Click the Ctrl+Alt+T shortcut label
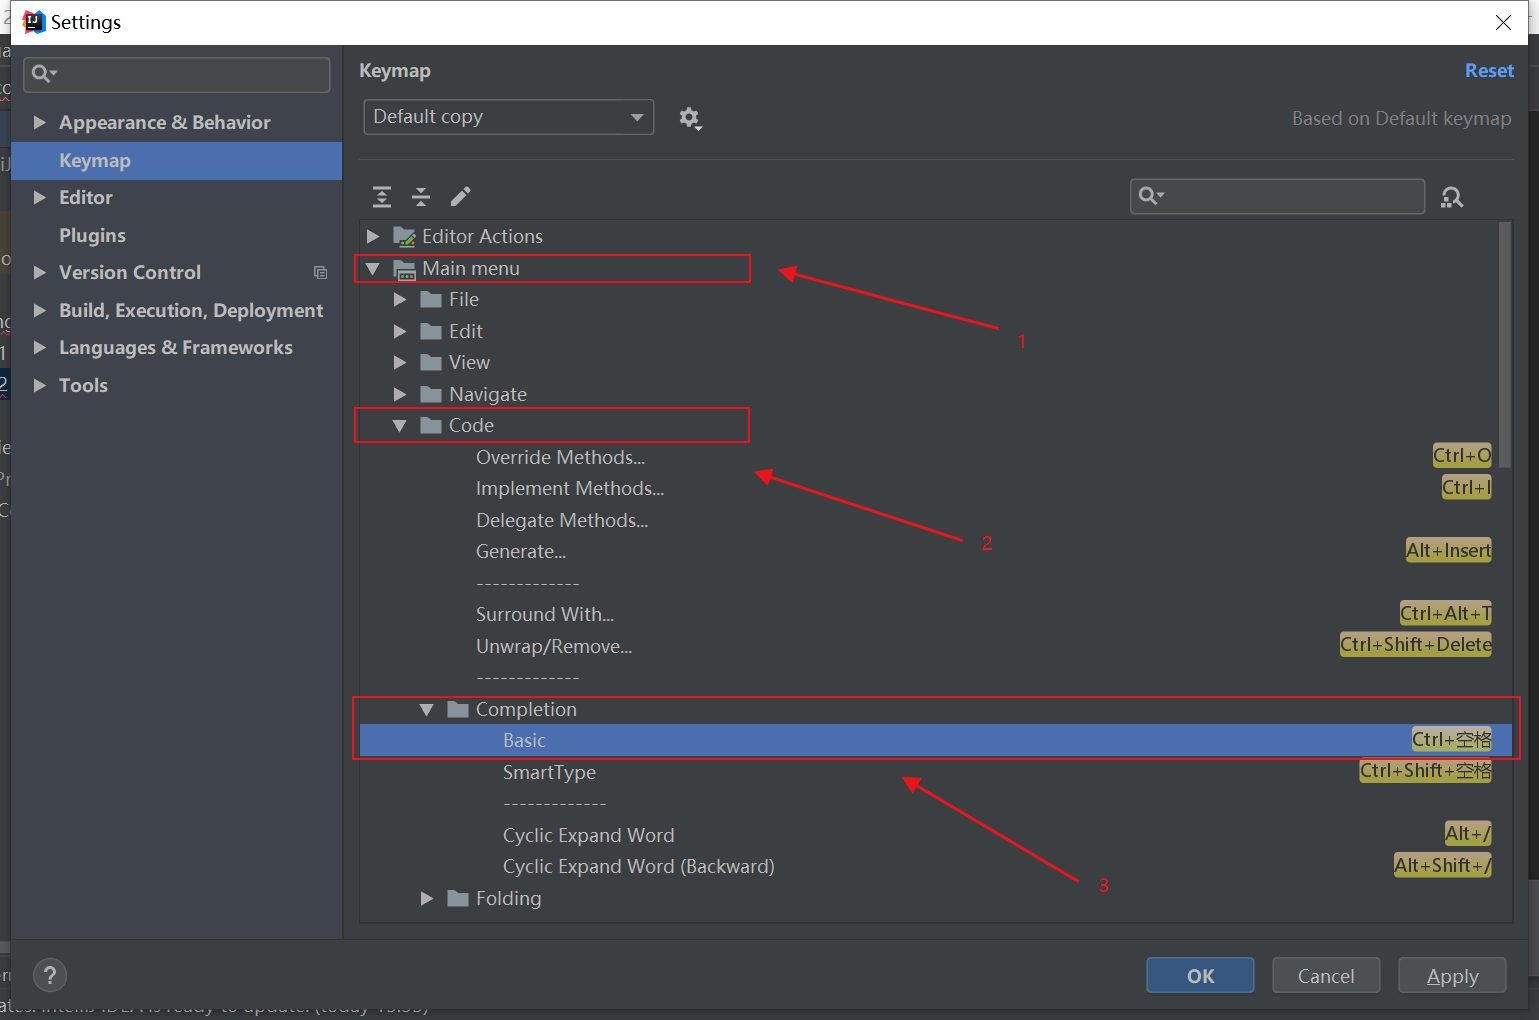This screenshot has width=1539, height=1020. click(1445, 614)
